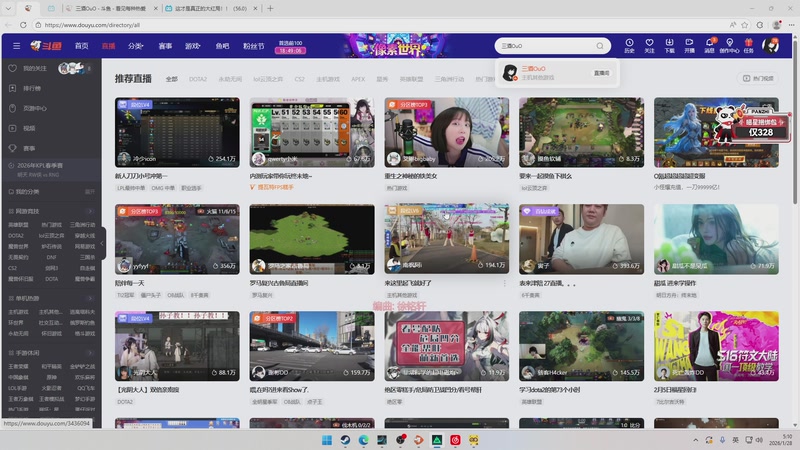This screenshot has height=450, width=800.
Task: Open 我的关注 in the sidebar
Action: coord(35,68)
